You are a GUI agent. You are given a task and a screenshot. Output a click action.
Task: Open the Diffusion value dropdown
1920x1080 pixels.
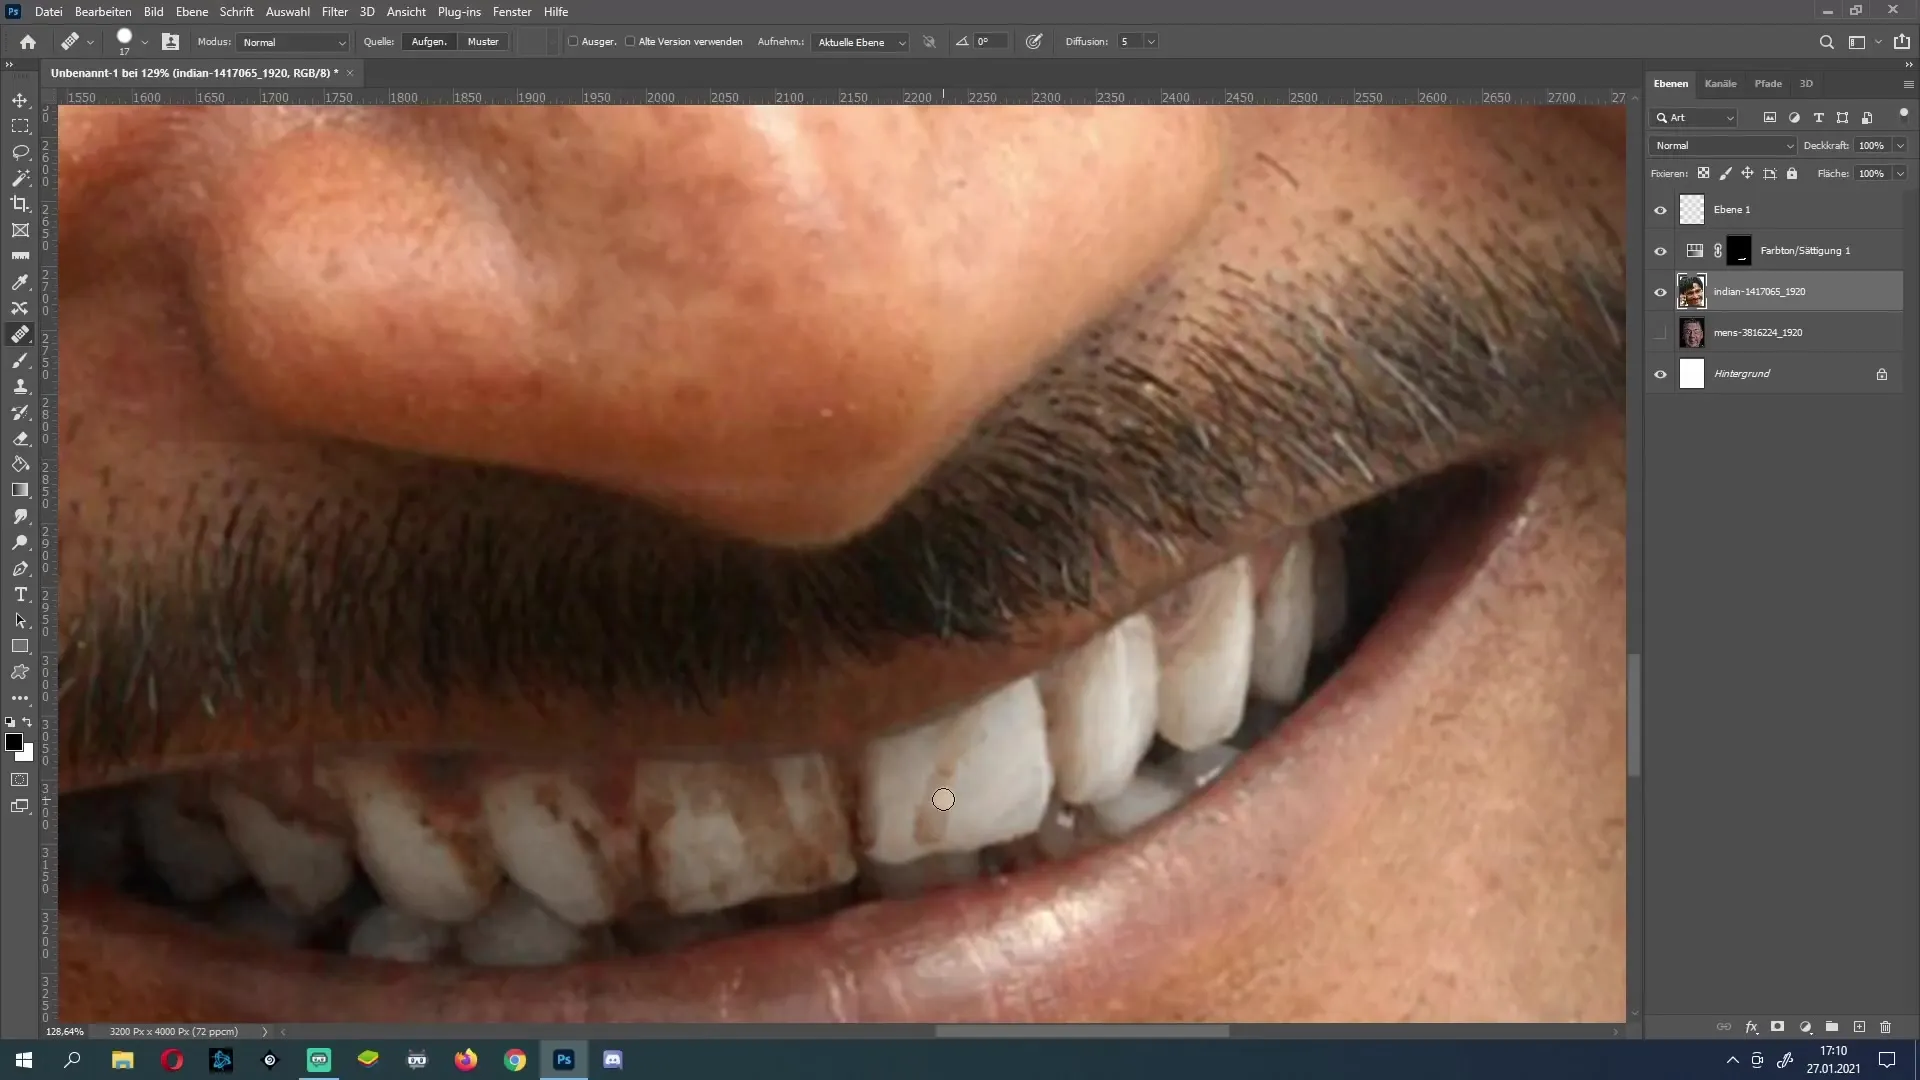click(1149, 41)
